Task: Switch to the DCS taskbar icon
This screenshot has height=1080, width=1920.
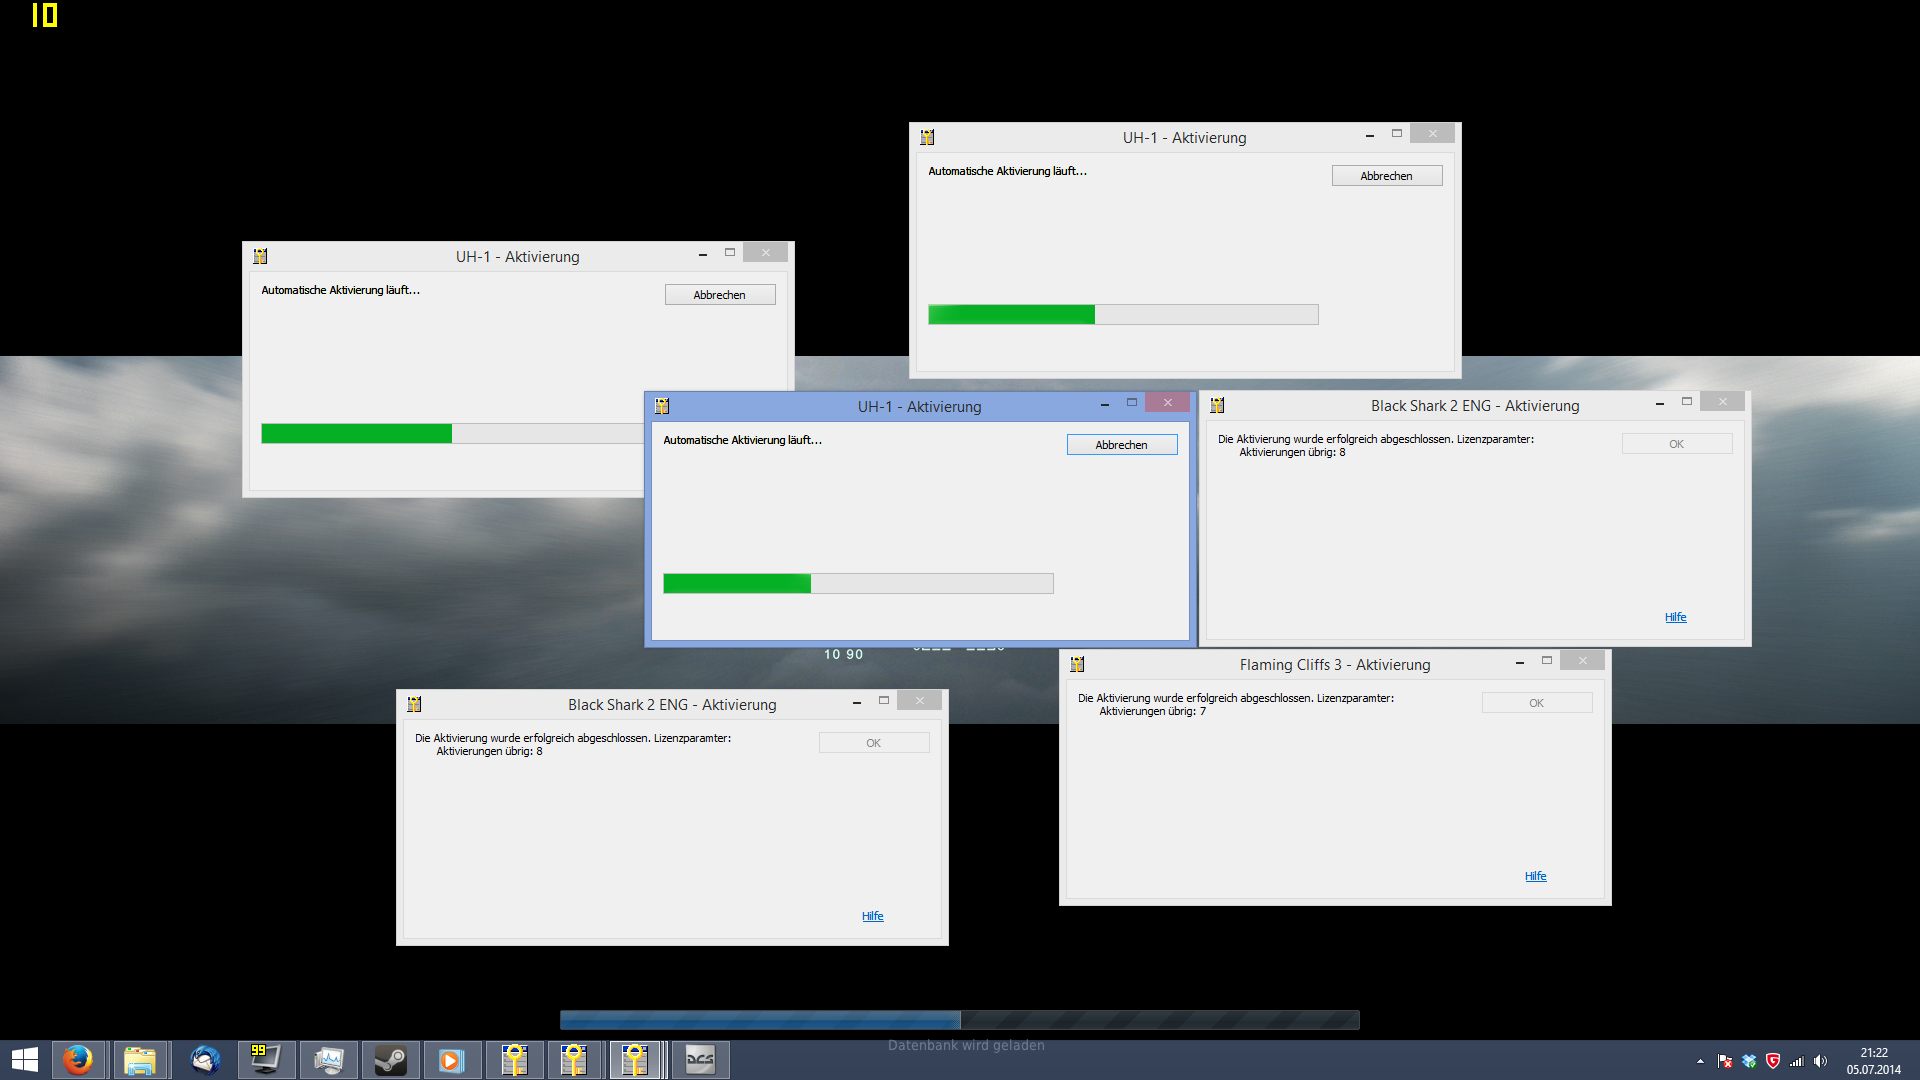Action: tap(700, 1060)
